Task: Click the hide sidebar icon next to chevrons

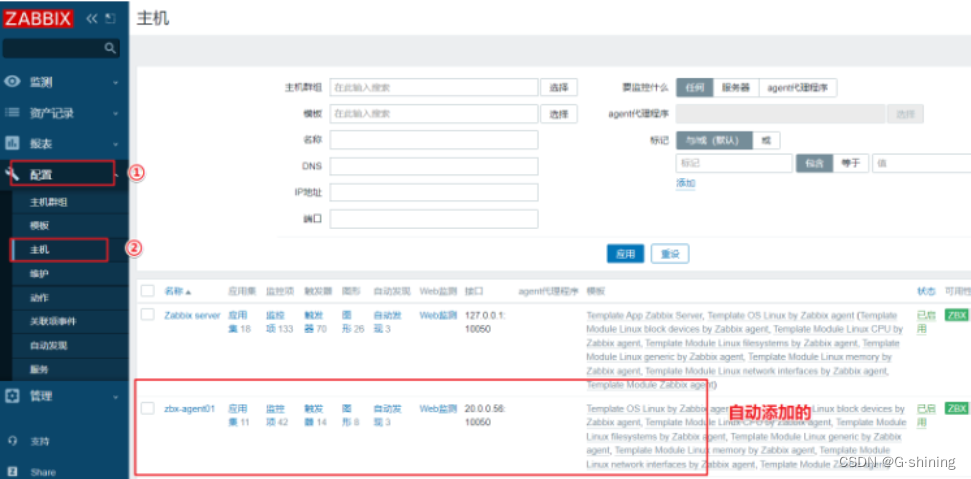Action: click(x=110, y=19)
